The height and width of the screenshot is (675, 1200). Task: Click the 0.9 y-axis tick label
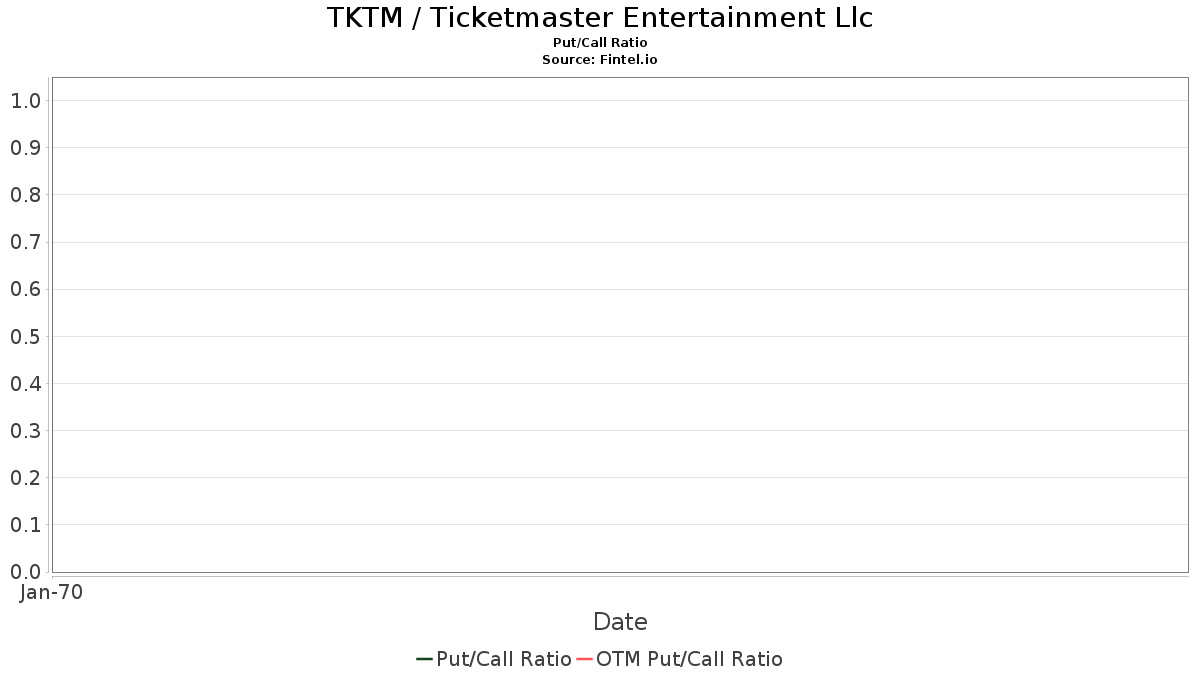pyautogui.click(x=26, y=148)
